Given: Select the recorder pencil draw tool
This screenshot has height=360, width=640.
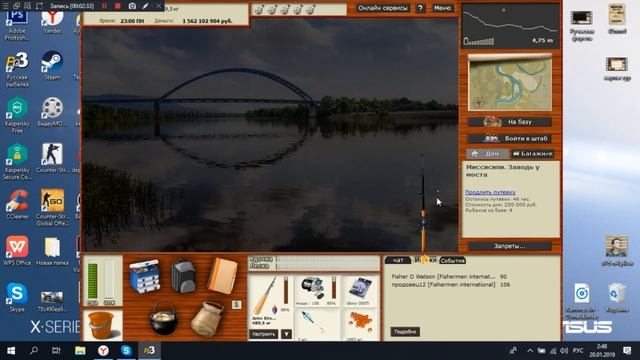Looking at the screenshot, I should pyautogui.click(x=145, y=6).
